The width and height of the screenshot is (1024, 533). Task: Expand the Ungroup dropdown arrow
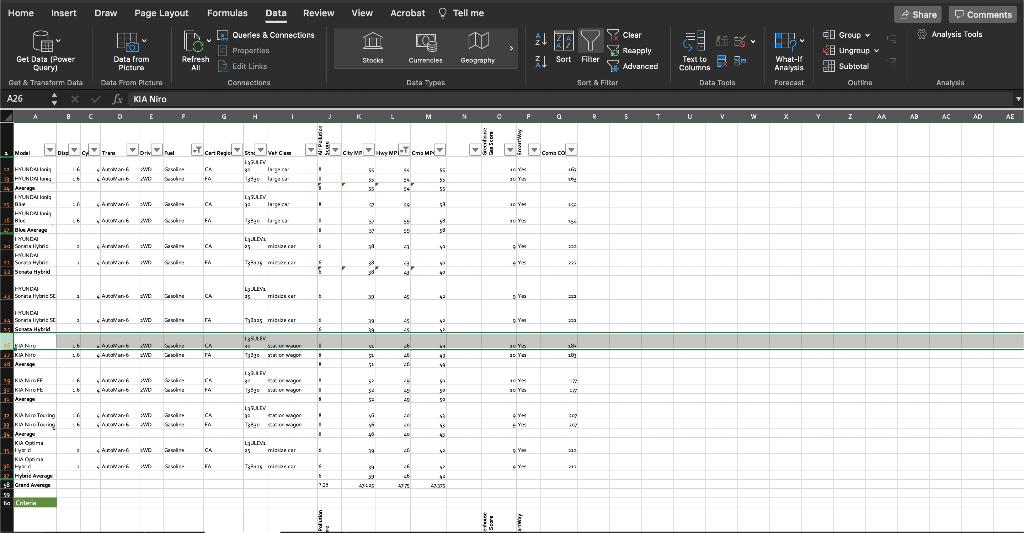[876, 51]
